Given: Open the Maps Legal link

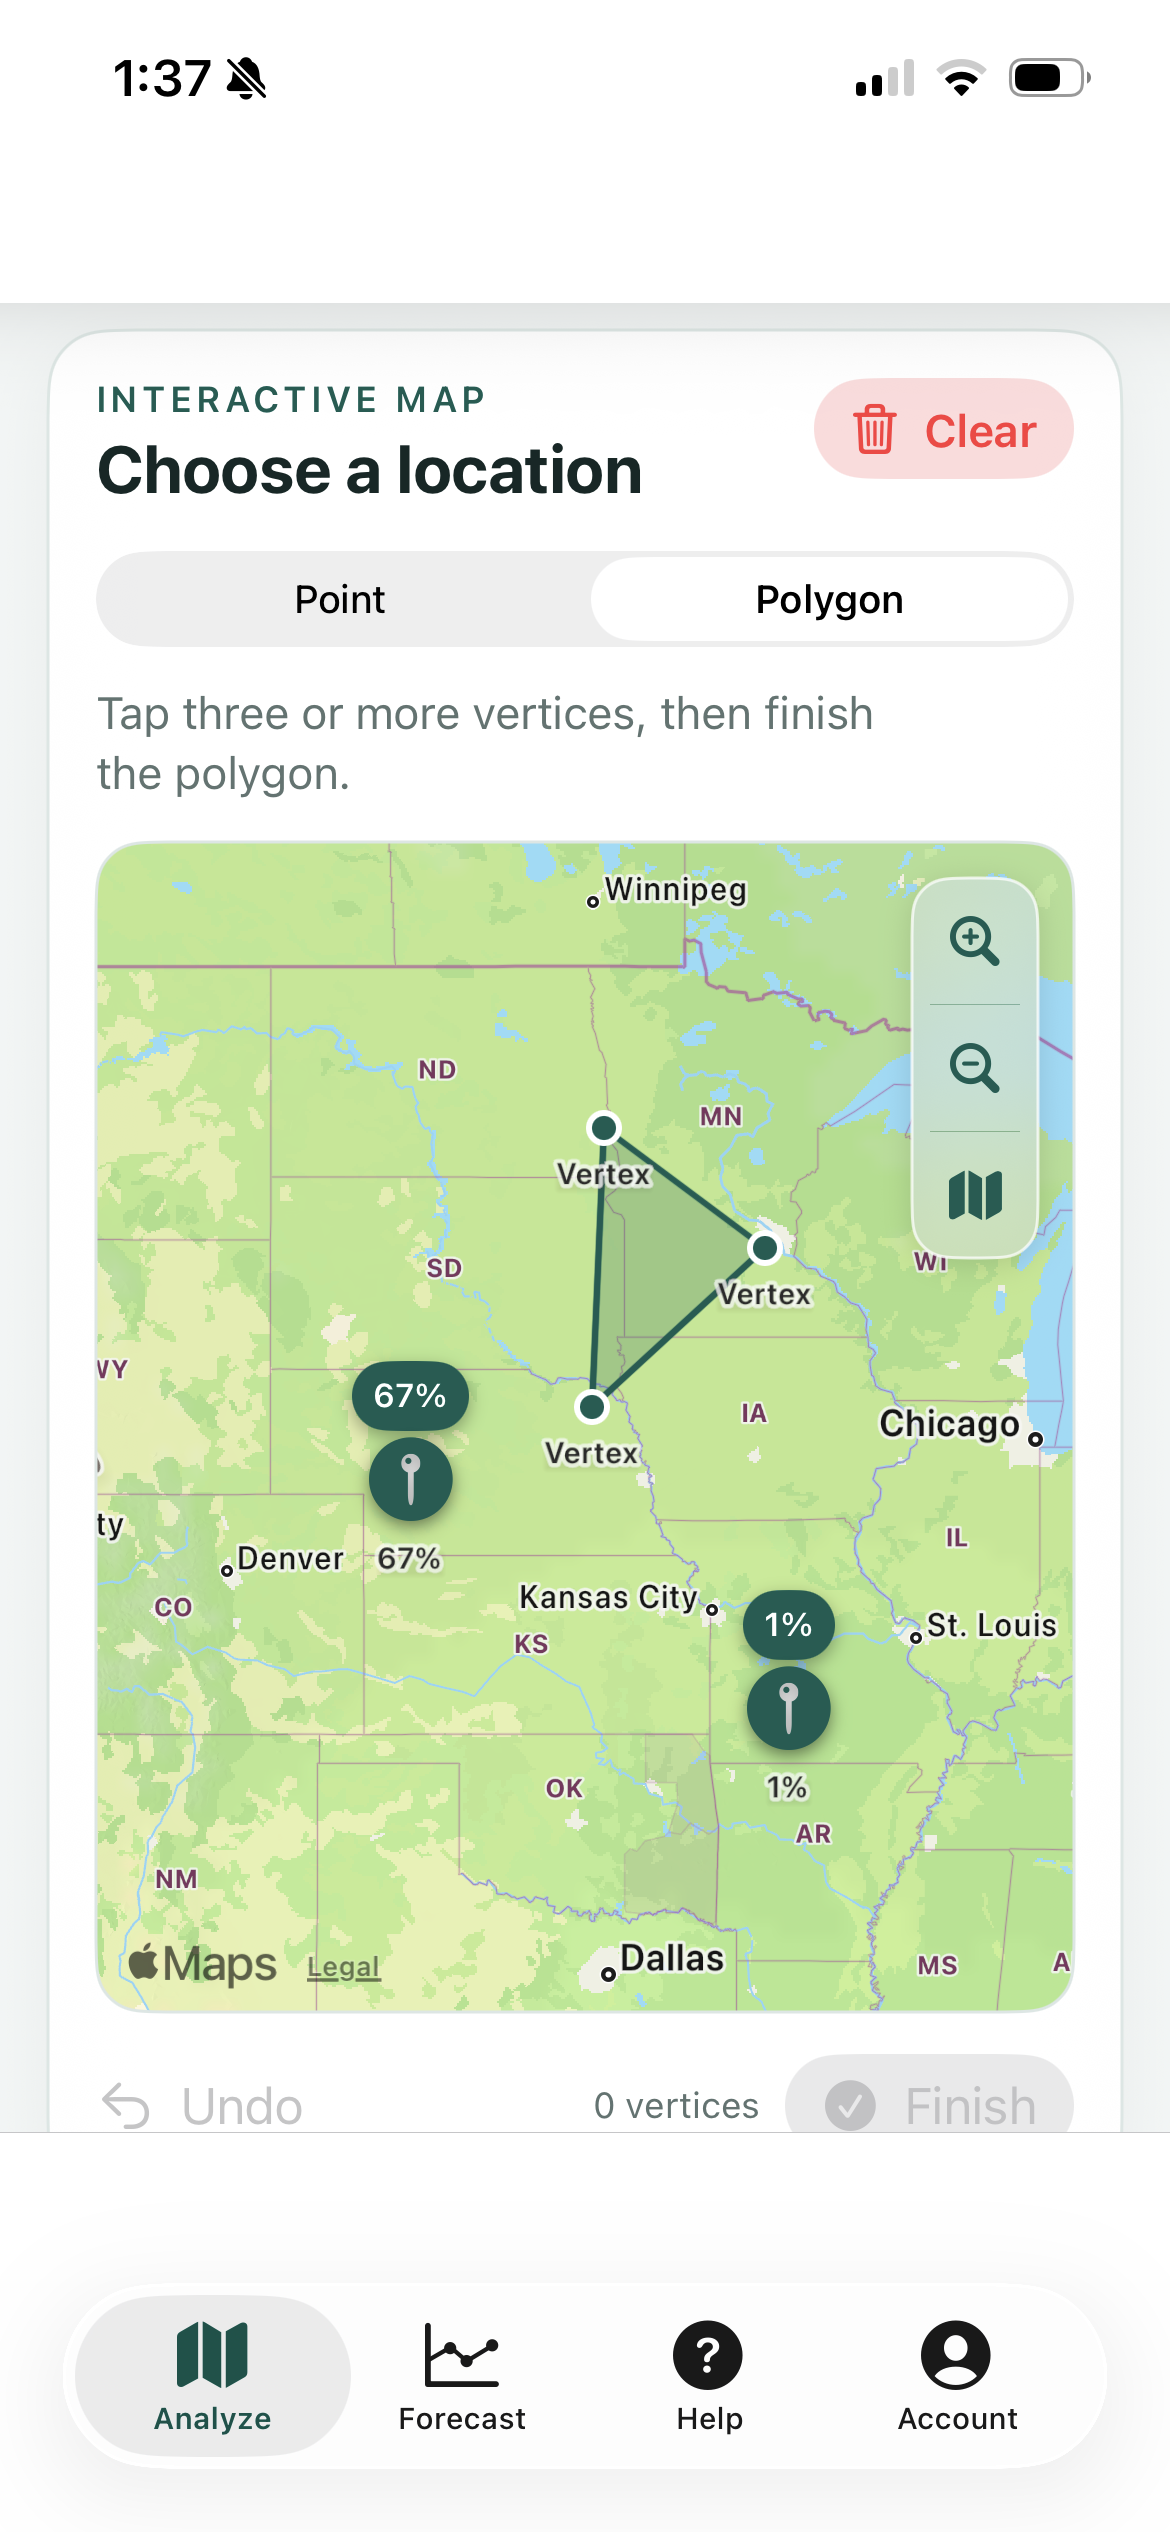Looking at the screenshot, I should click(343, 1967).
